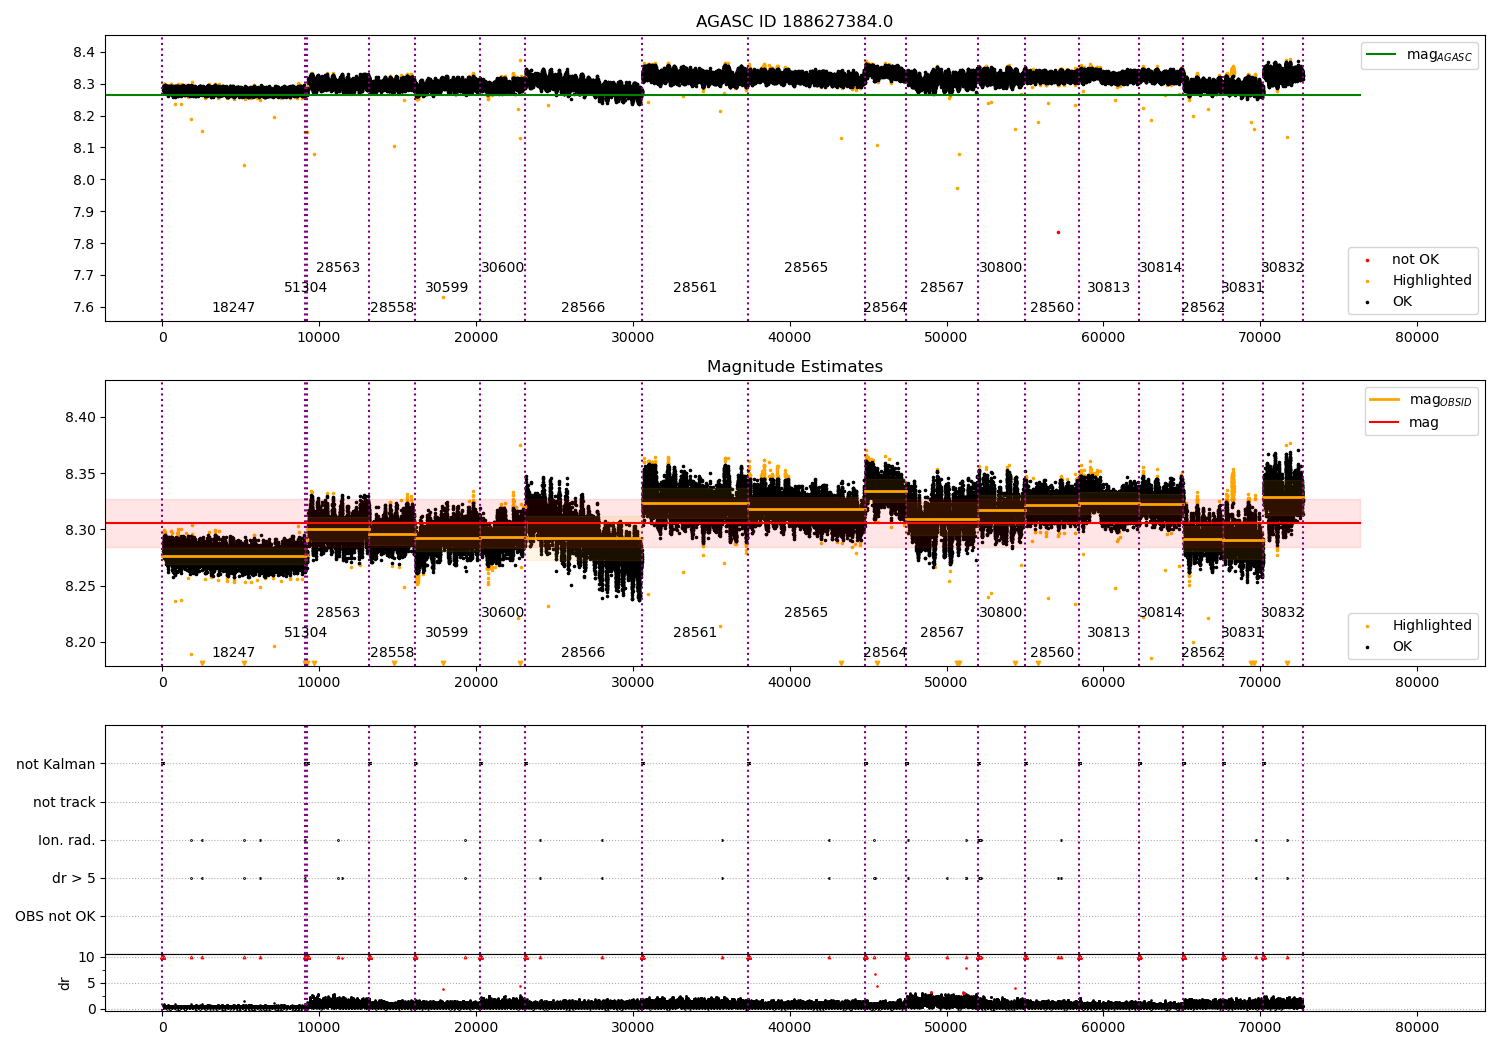Image resolution: width=1500 pixels, height=1050 pixels.
Task: Click obsid label '28567' in the Magnitude Estimates plot
Action: 942,633
